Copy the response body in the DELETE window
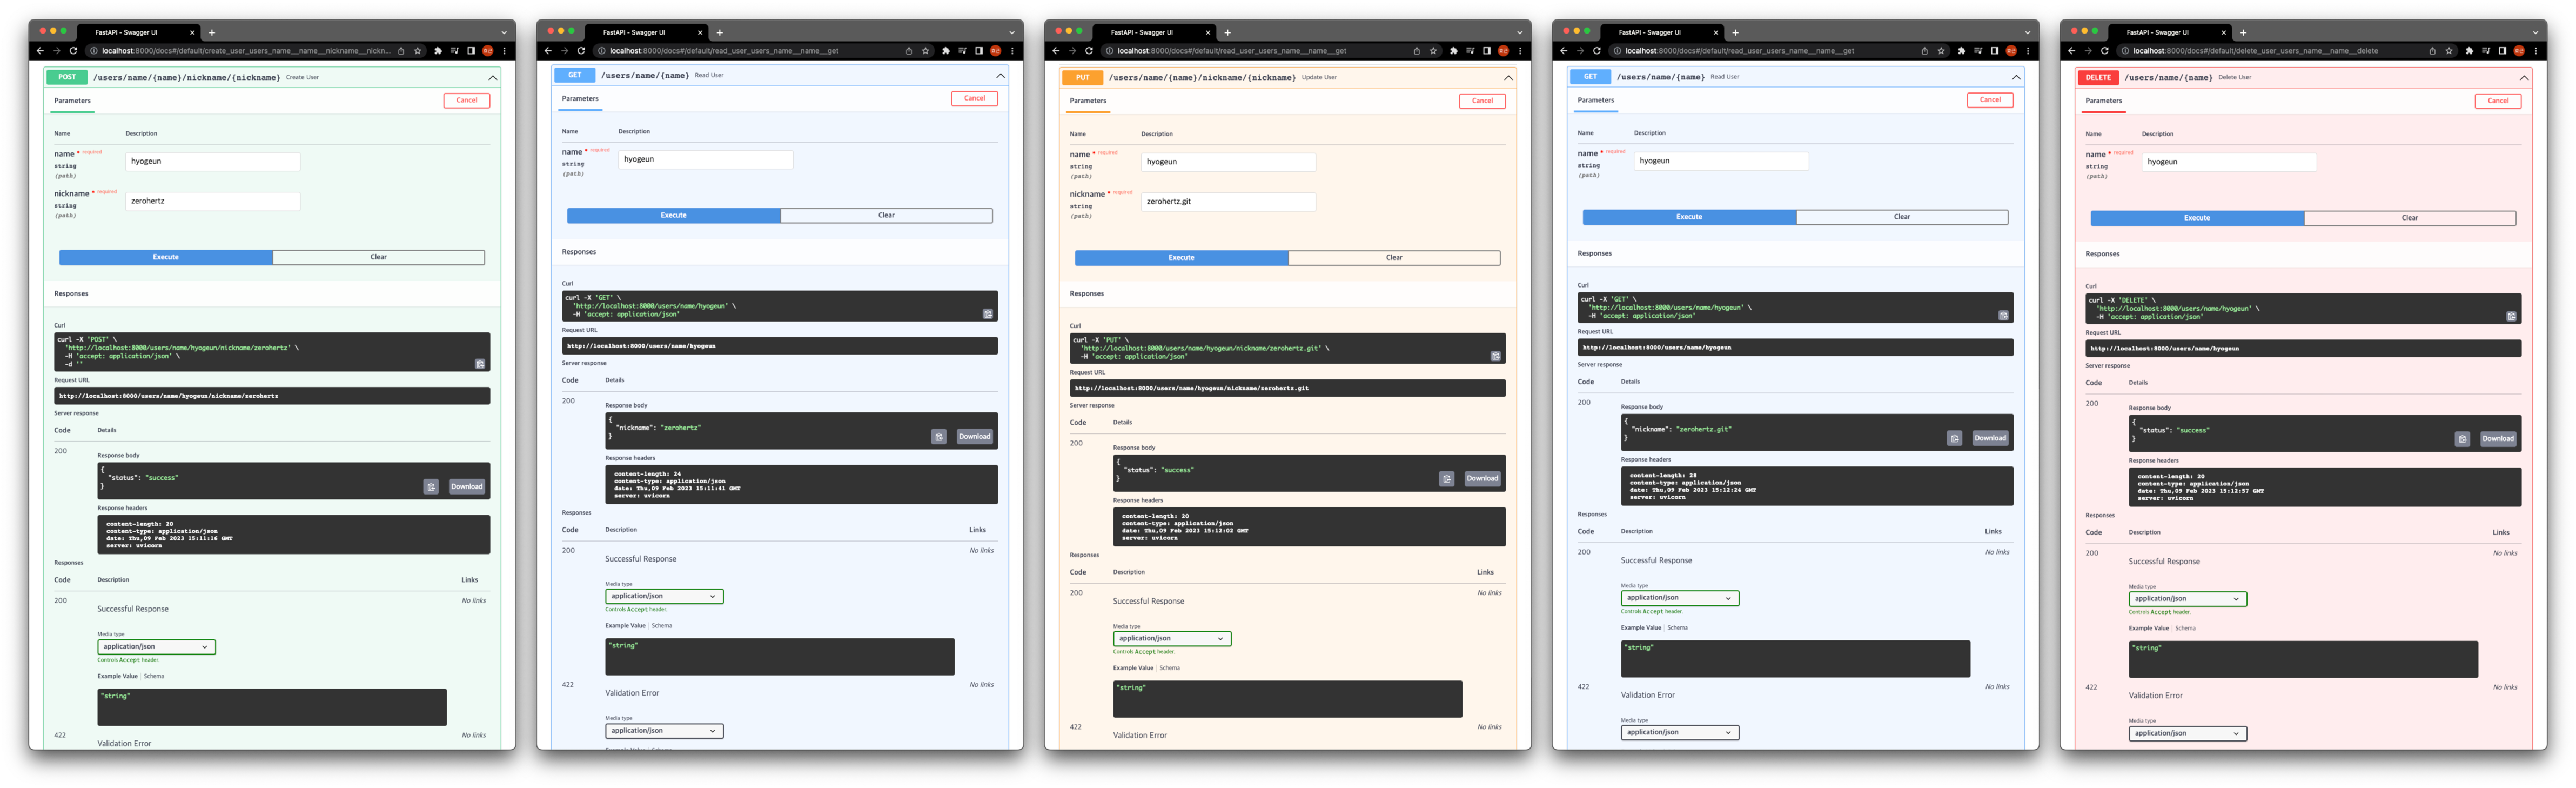 [x=2463, y=439]
